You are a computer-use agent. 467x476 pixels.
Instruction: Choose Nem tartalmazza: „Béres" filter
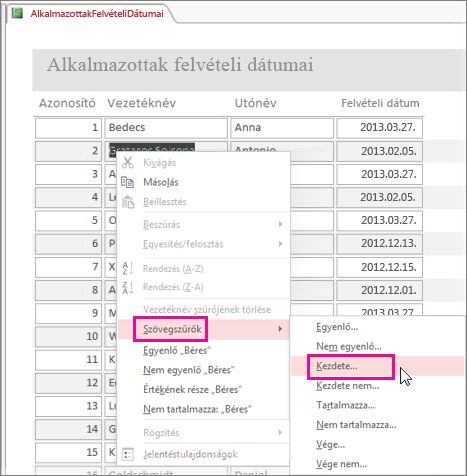(204, 409)
